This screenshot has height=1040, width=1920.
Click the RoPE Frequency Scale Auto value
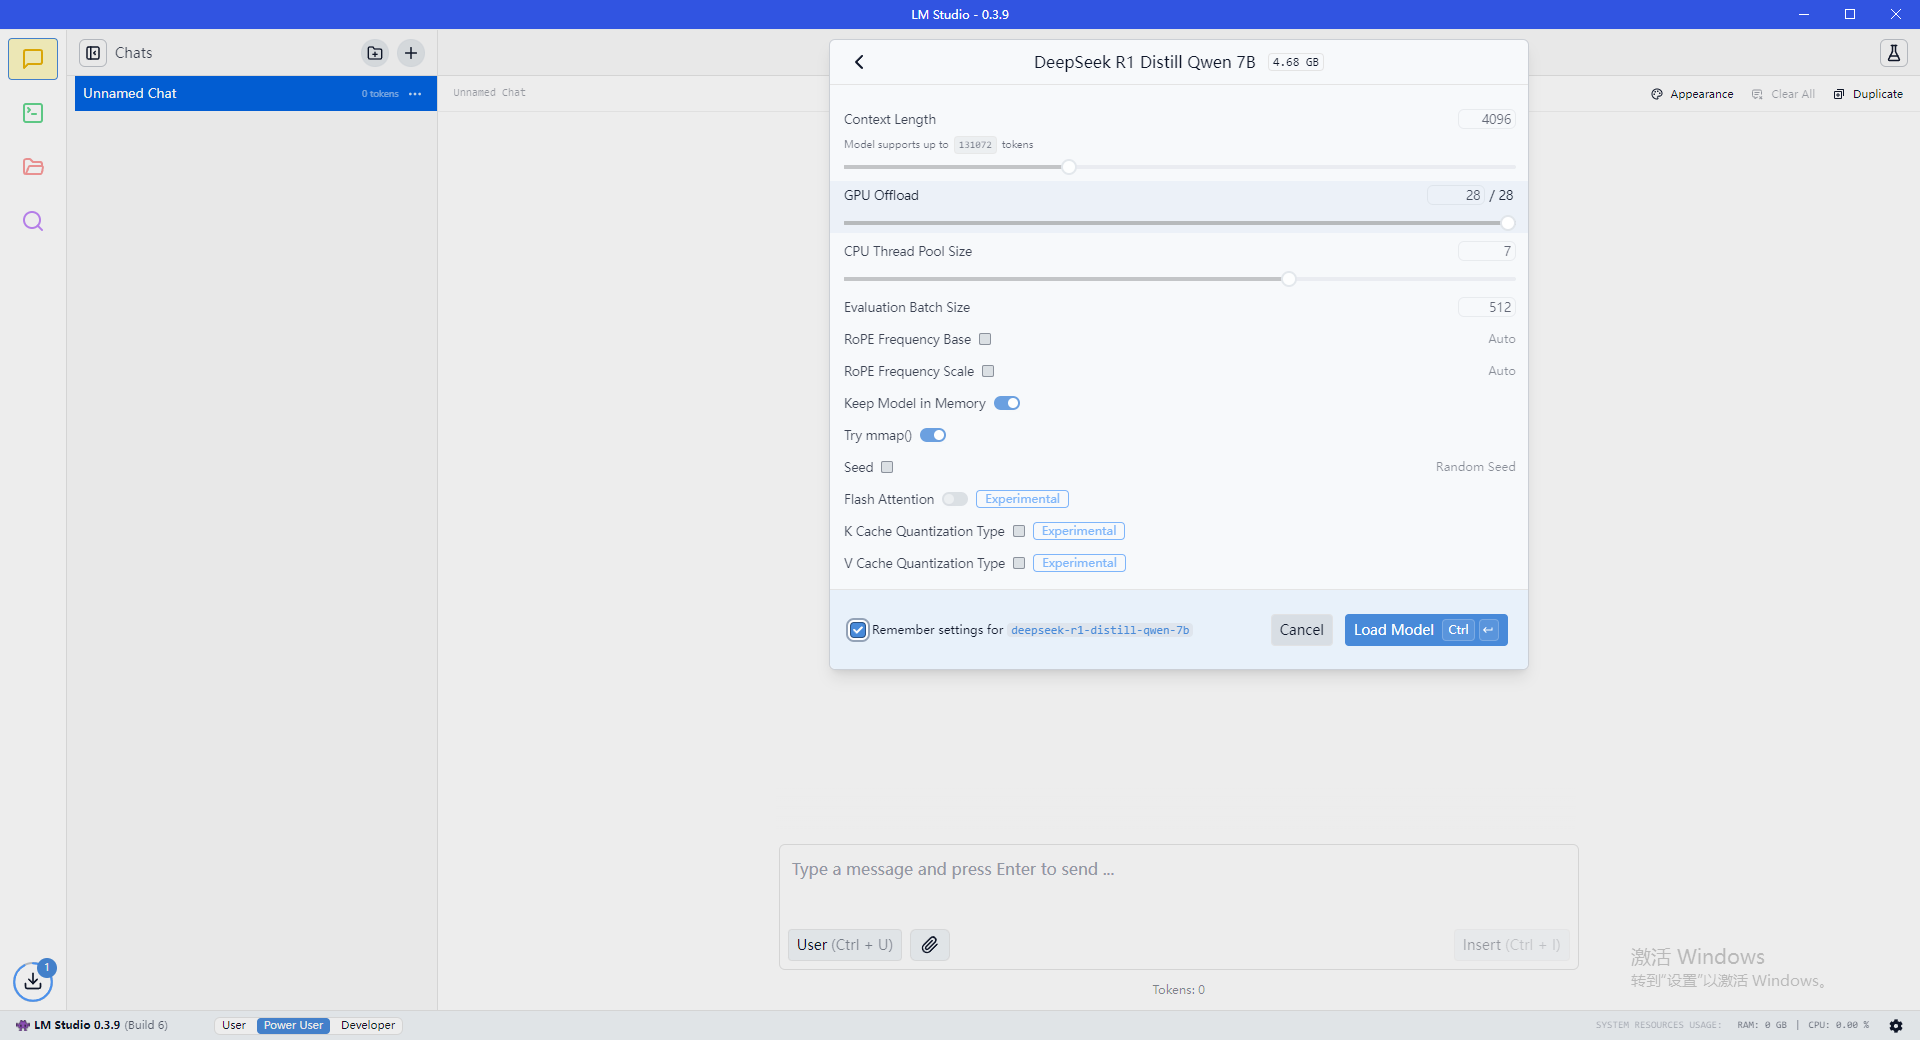(1501, 371)
